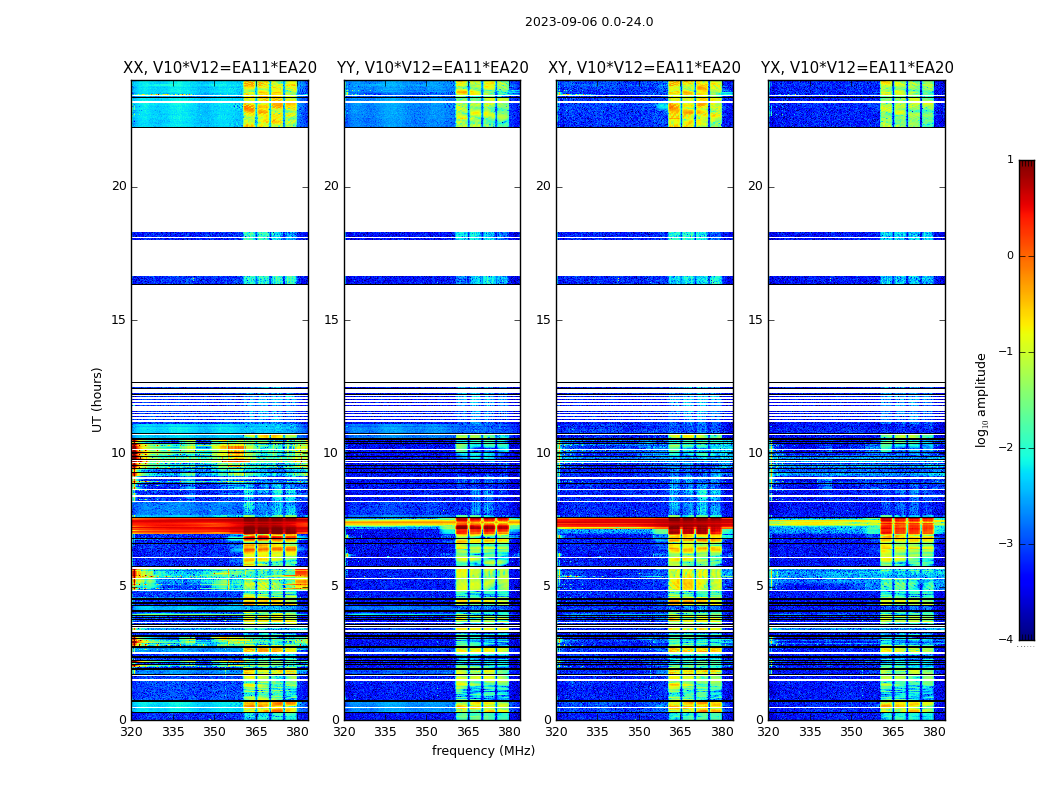Select the frequency (MHz) axis label

(x=483, y=751)
